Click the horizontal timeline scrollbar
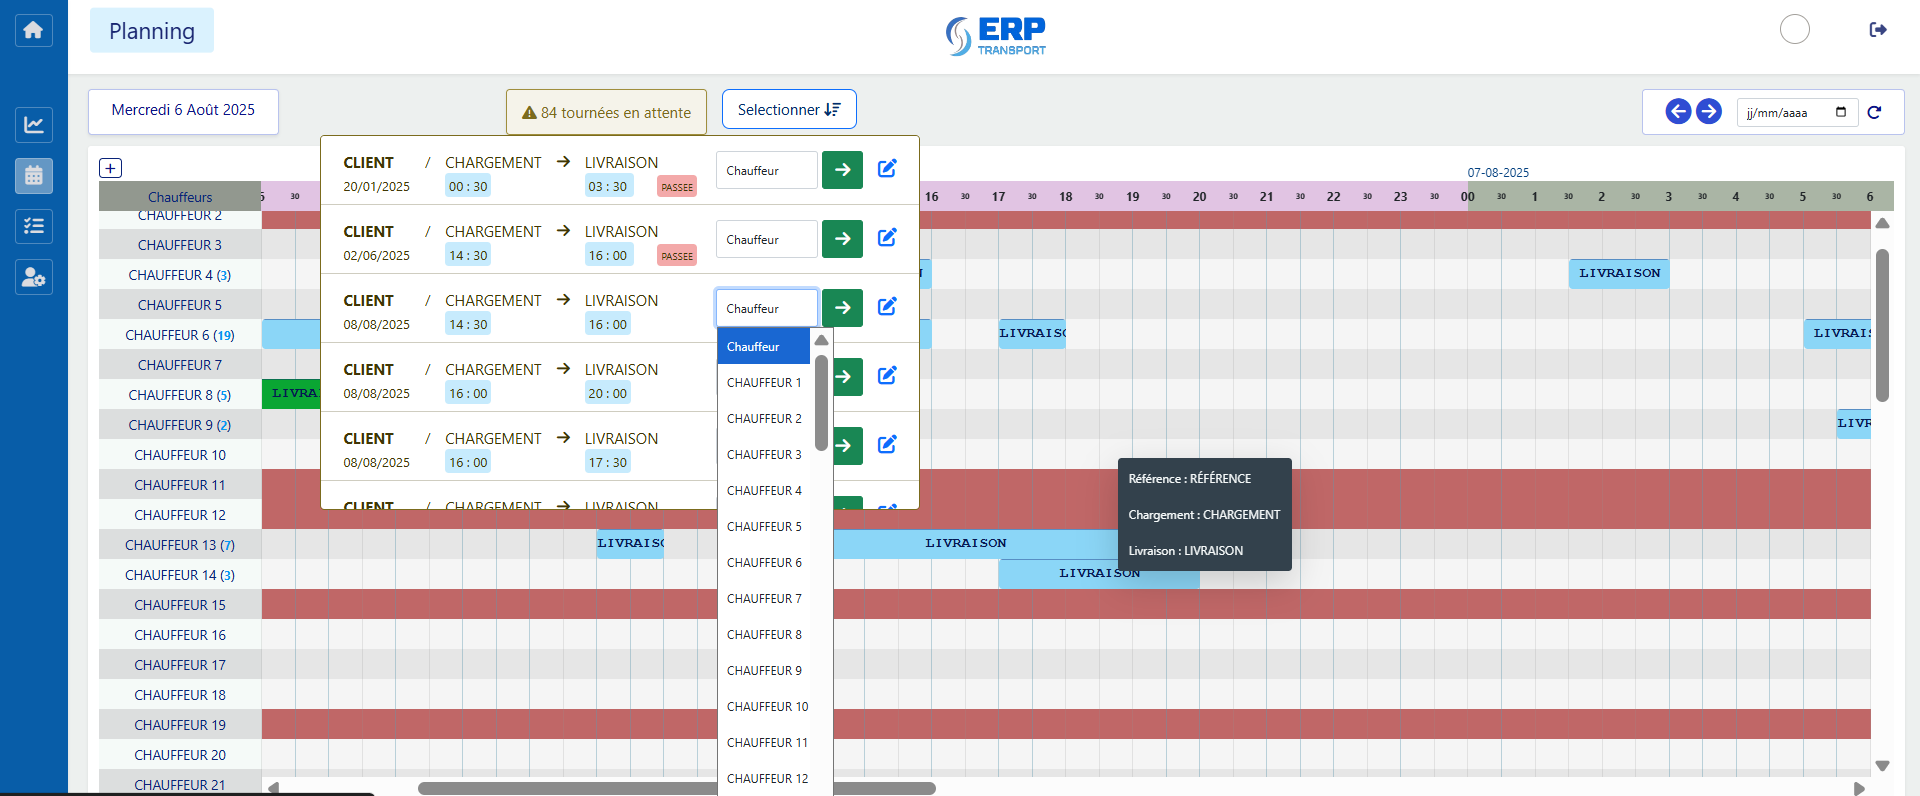 676,788
